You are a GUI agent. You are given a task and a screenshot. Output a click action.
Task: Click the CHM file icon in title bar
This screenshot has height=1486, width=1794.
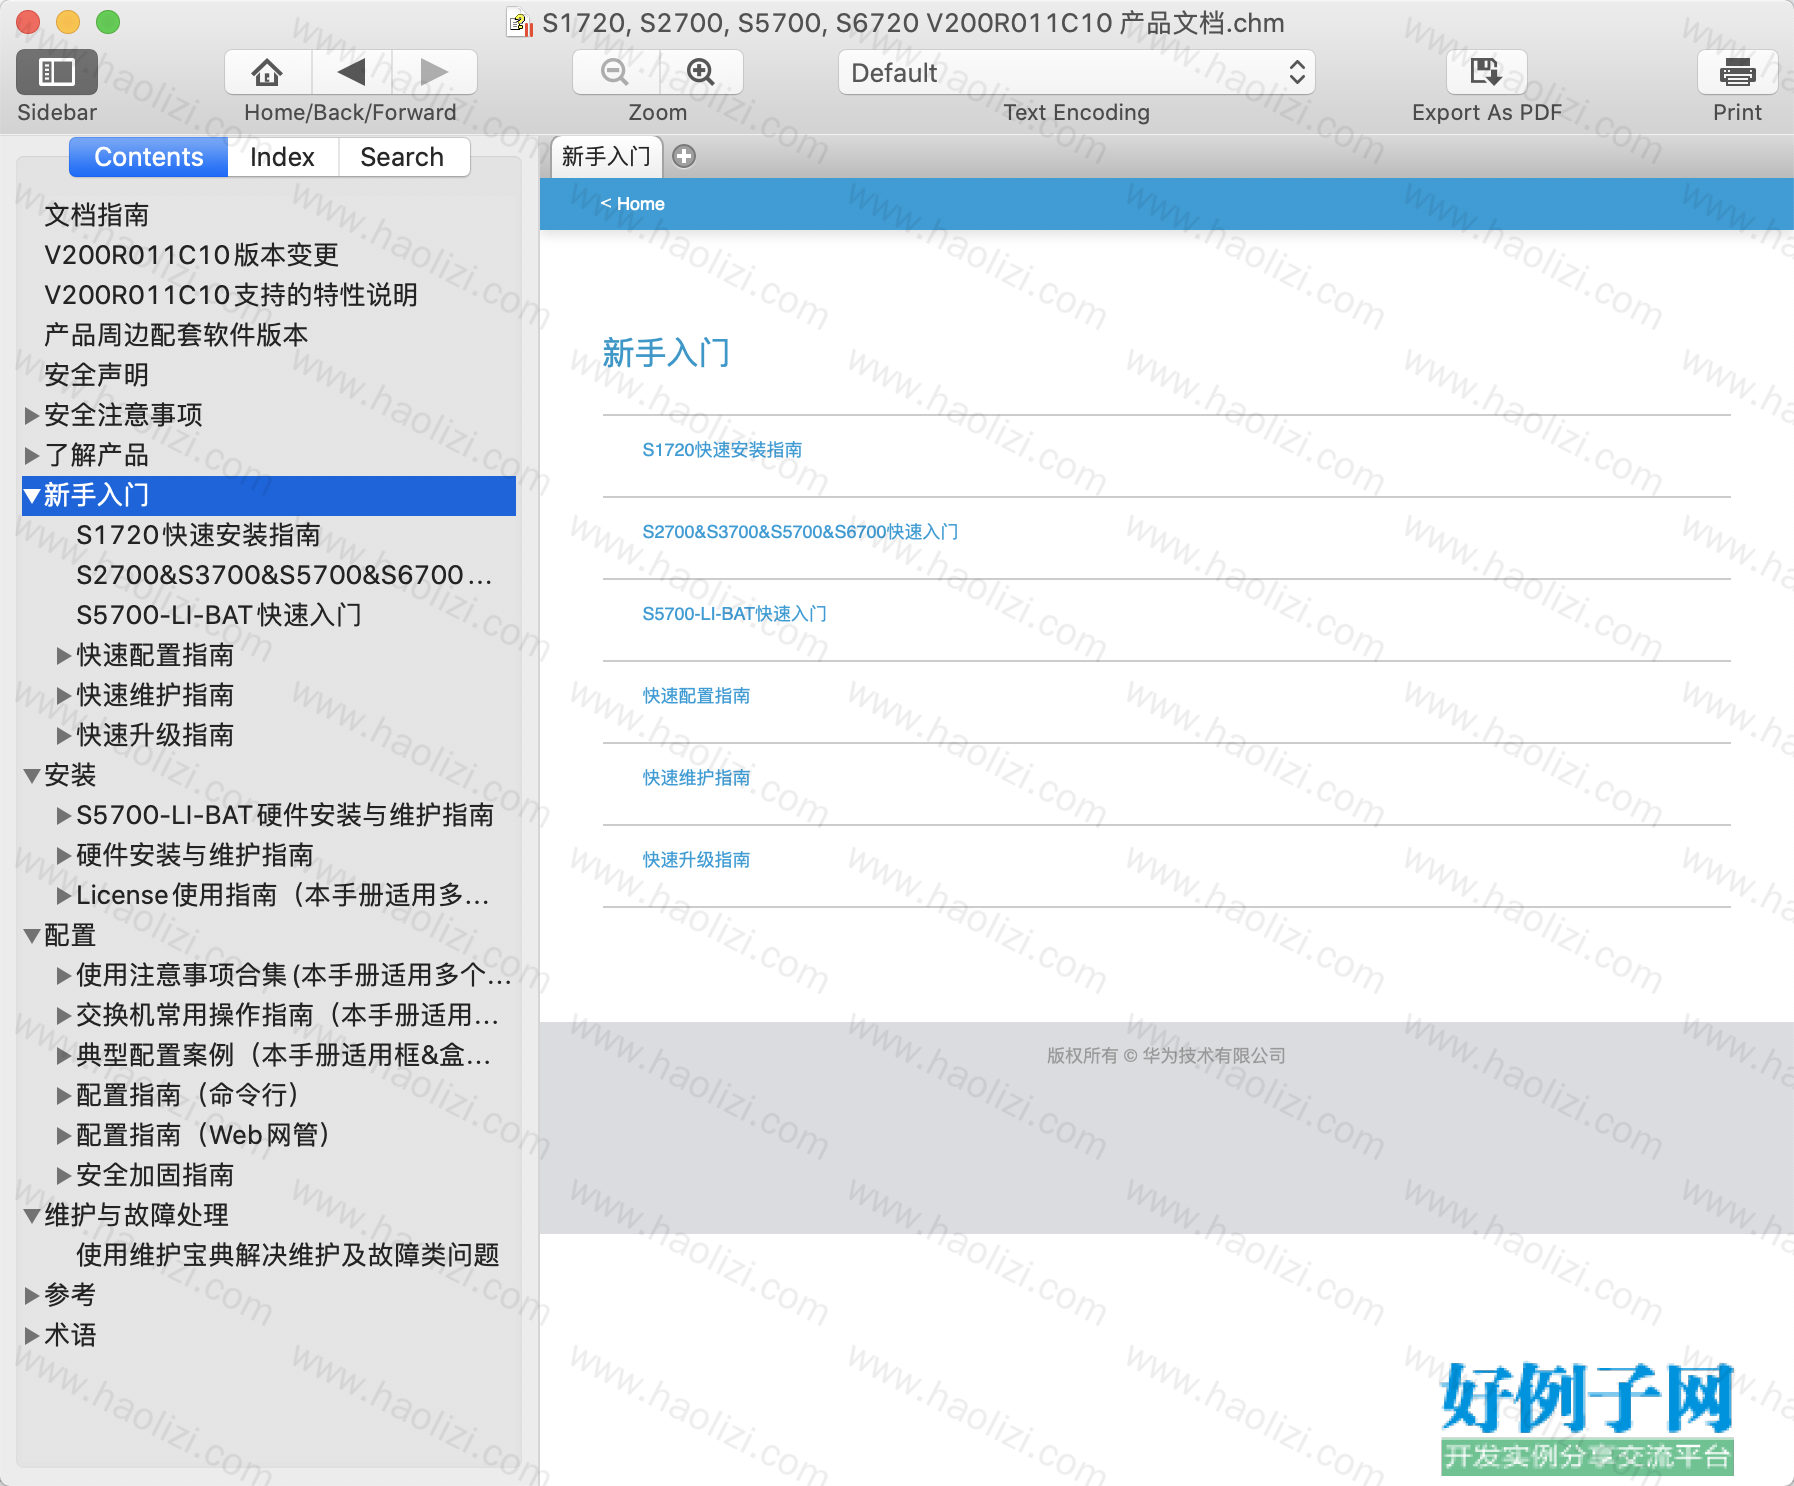520,23
